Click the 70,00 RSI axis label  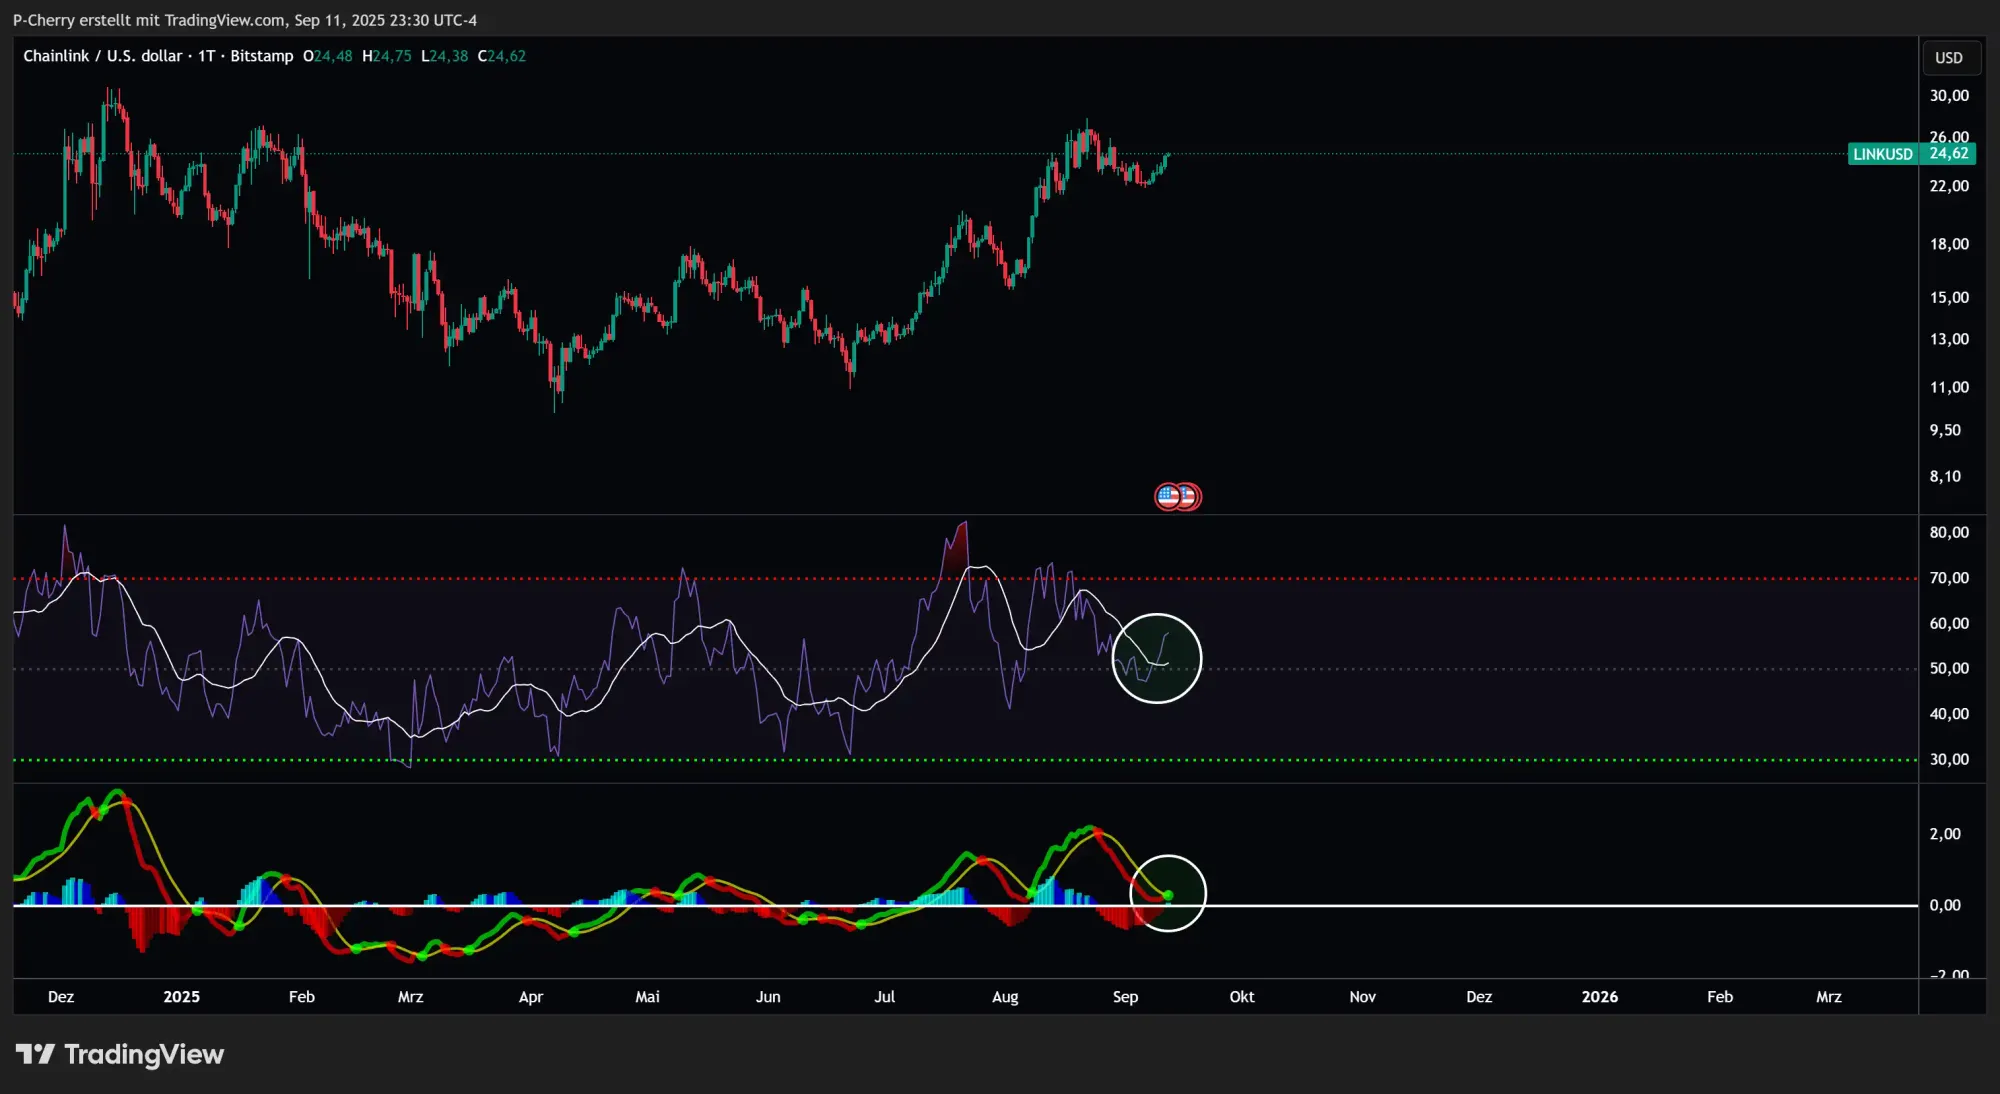[1949, 578]
